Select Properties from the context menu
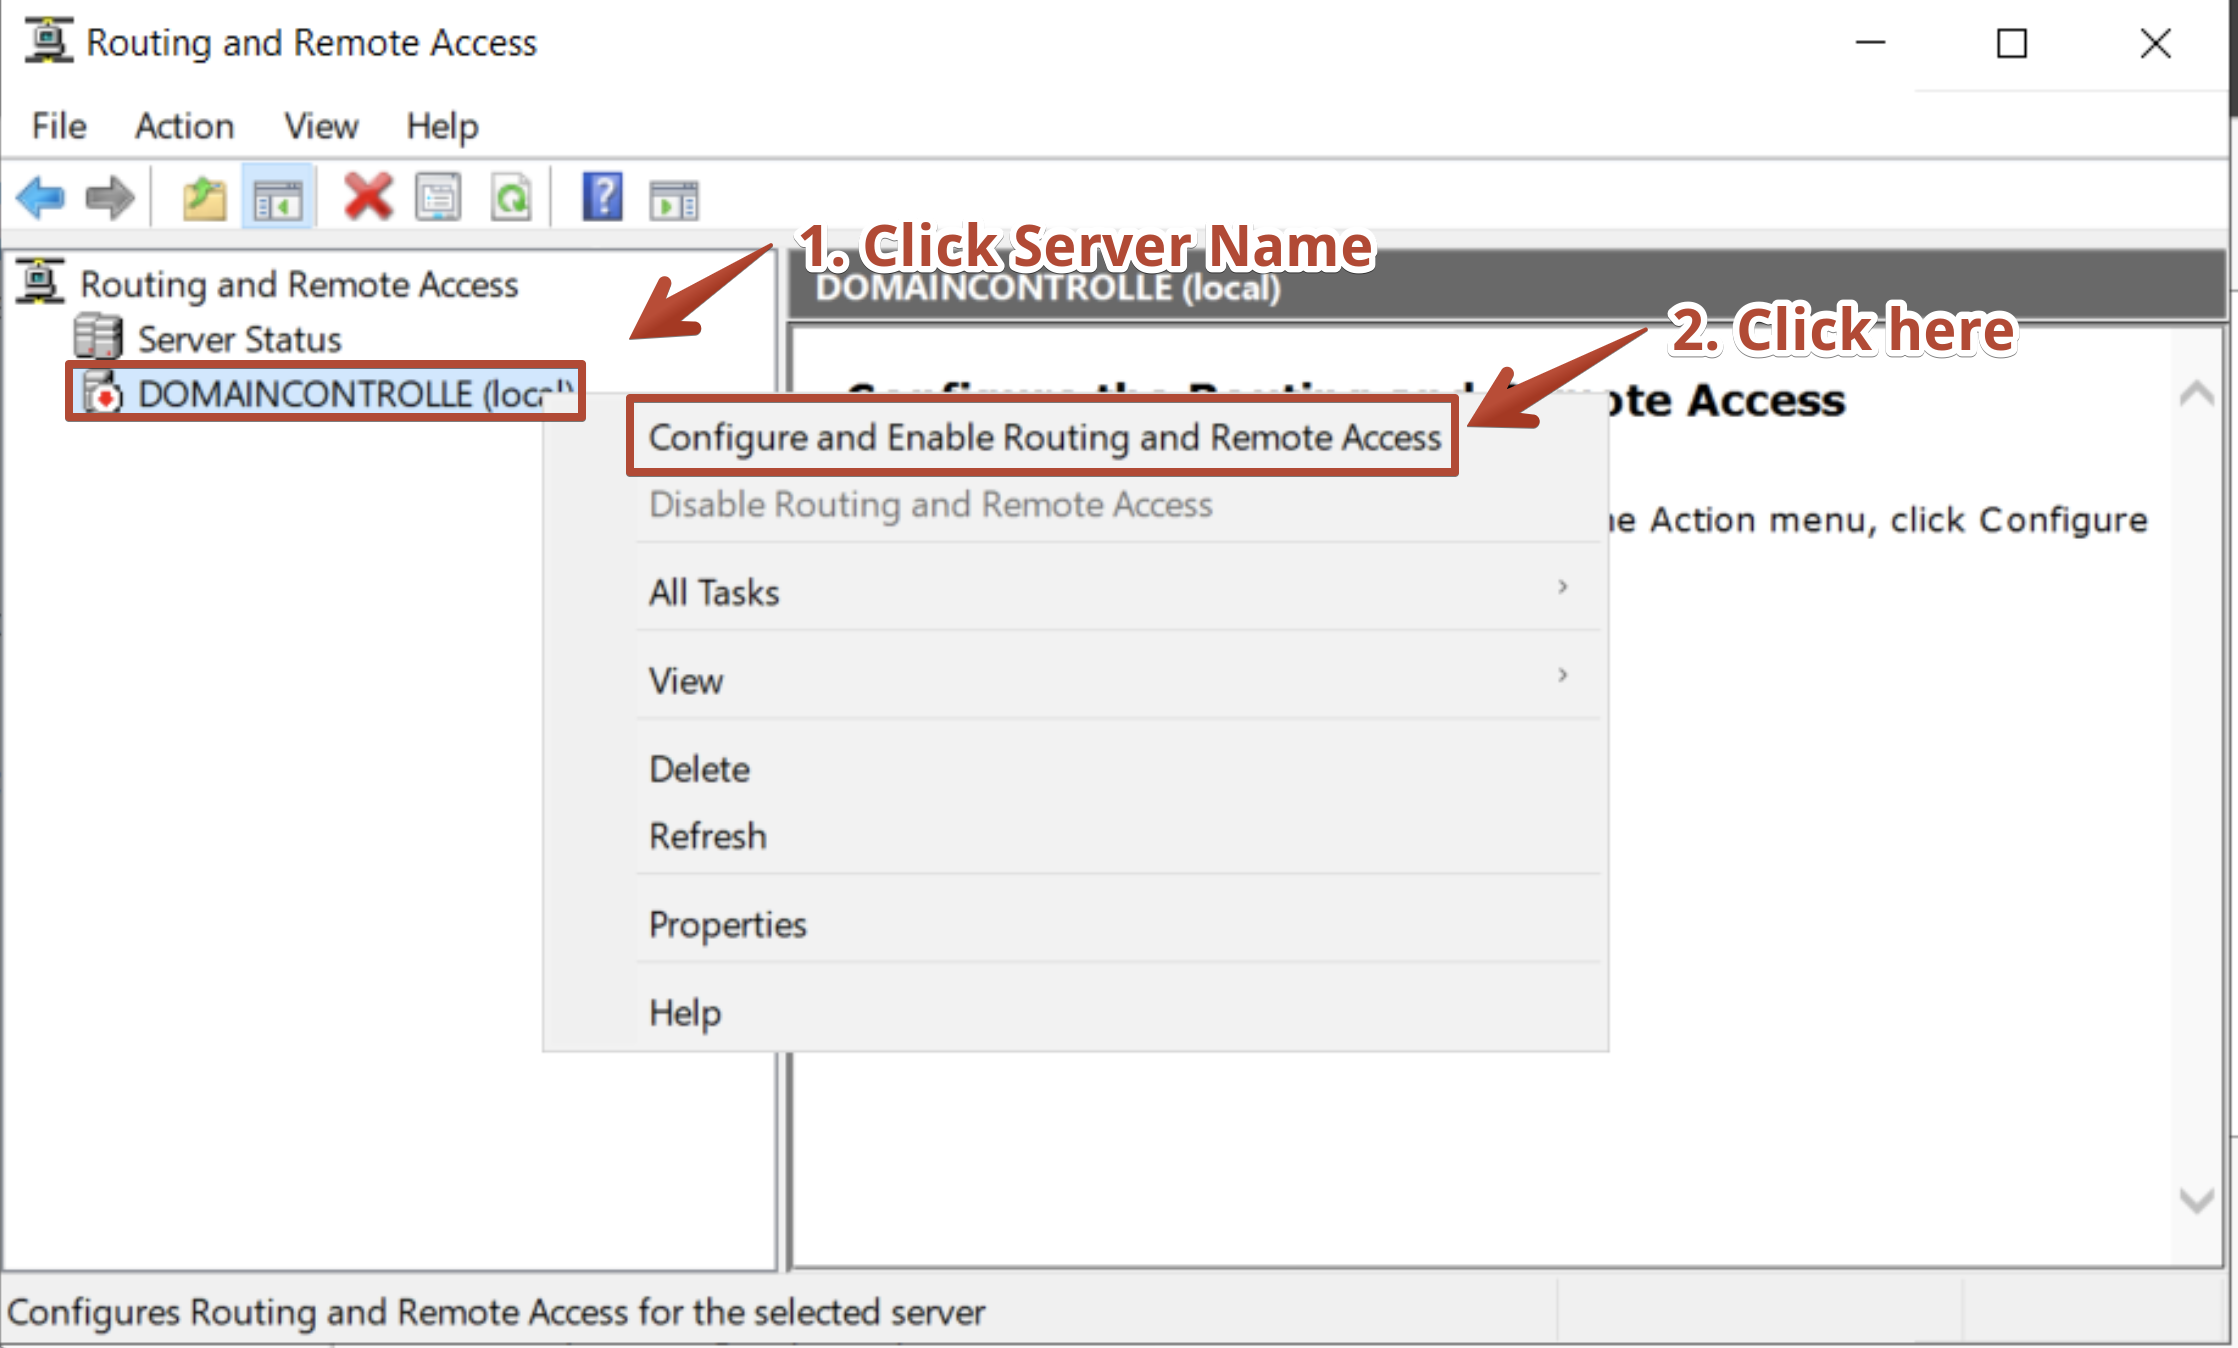The height and width of the screenshot is (1348, 2238). point(727,924)
